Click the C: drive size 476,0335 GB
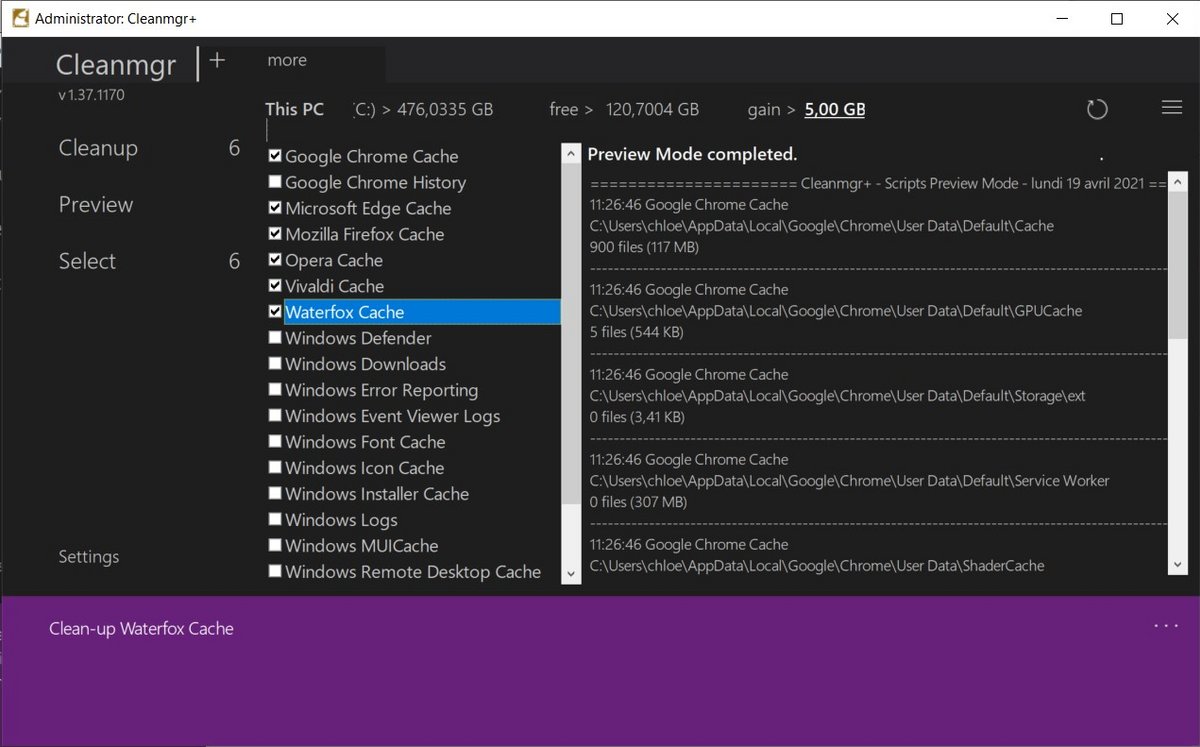1200x747 pixels. pyautogui.click(x=445, y=109)
